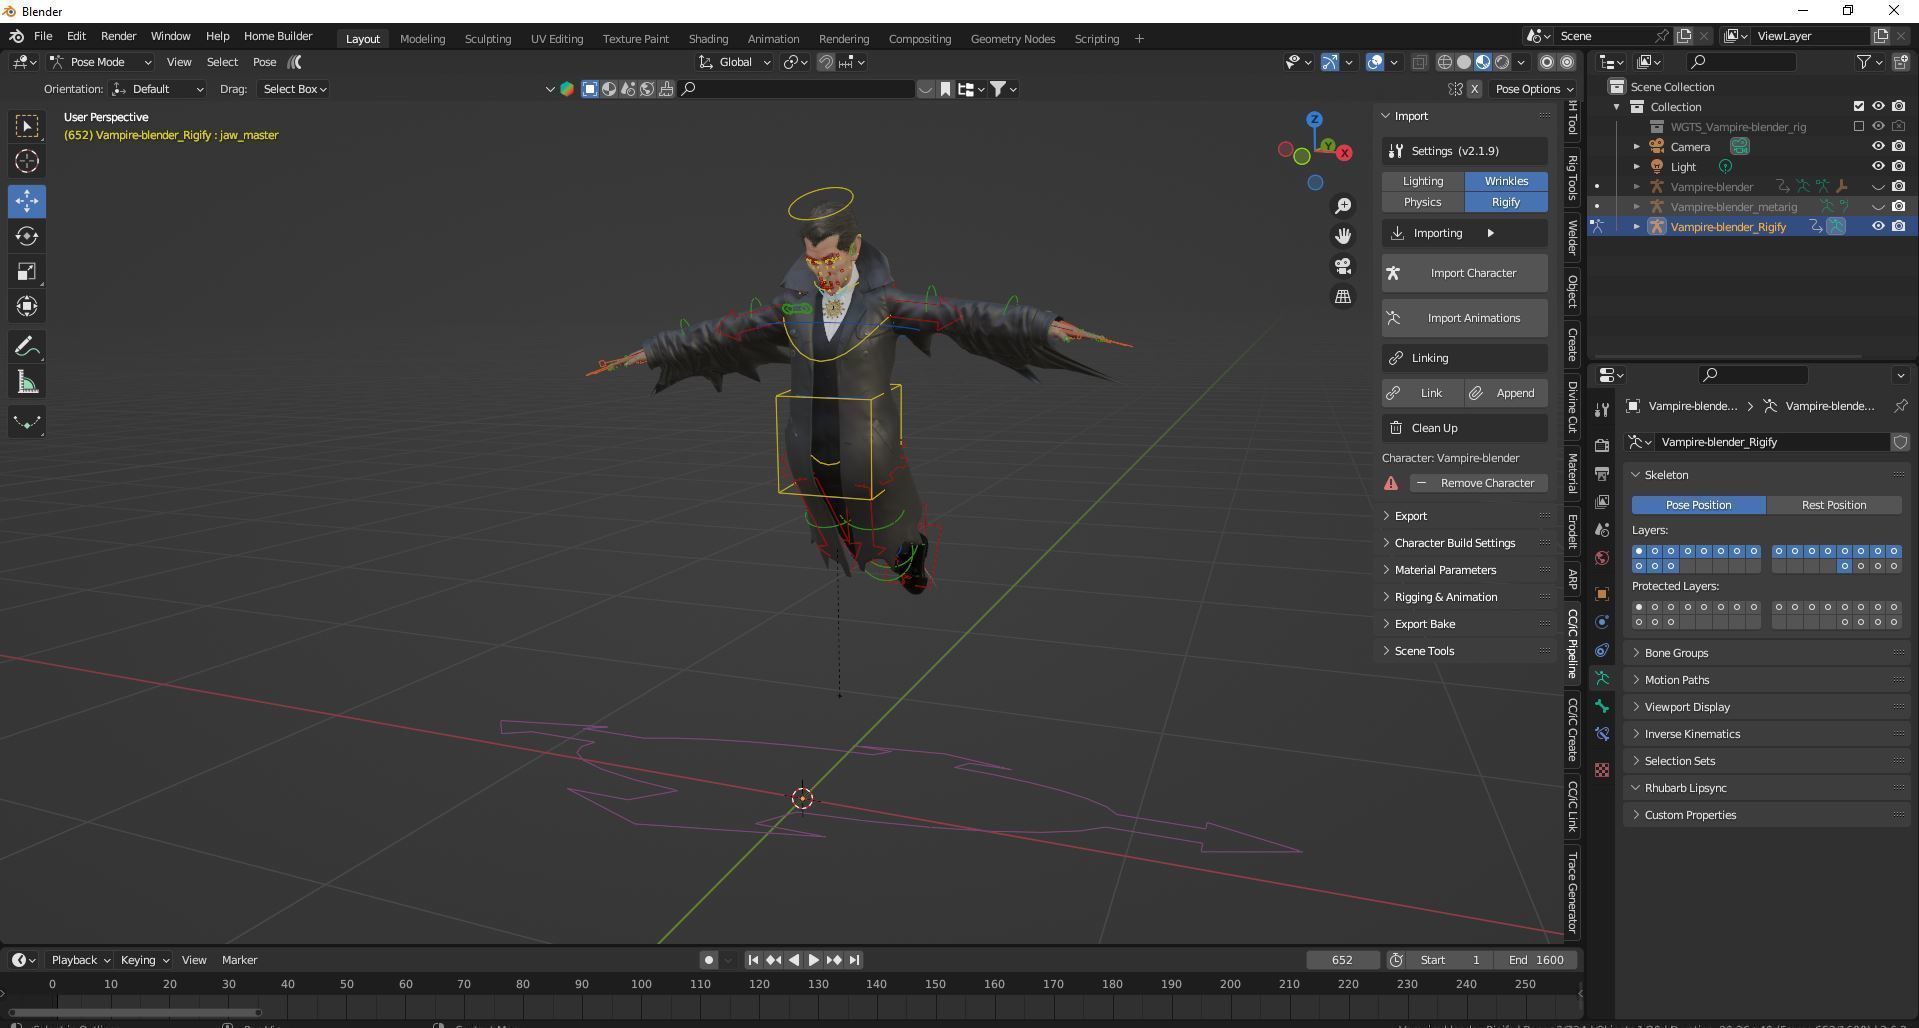
Task: Toggle the Rigify import option
Action: [x=1506, y=202]
